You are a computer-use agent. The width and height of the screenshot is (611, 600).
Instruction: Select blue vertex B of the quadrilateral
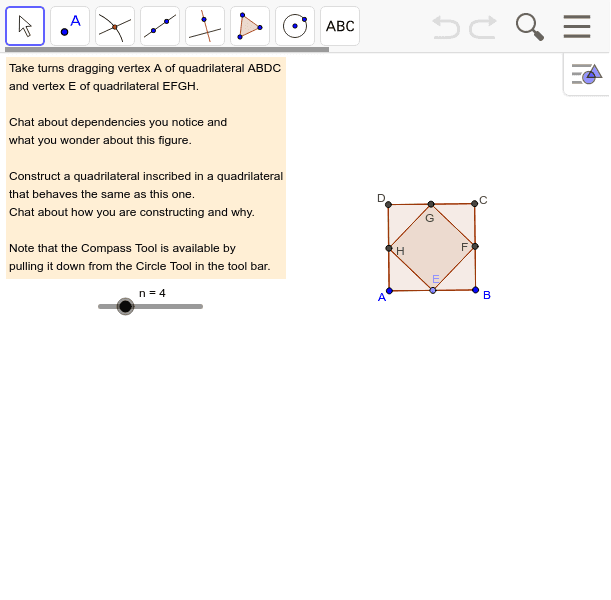475,290
